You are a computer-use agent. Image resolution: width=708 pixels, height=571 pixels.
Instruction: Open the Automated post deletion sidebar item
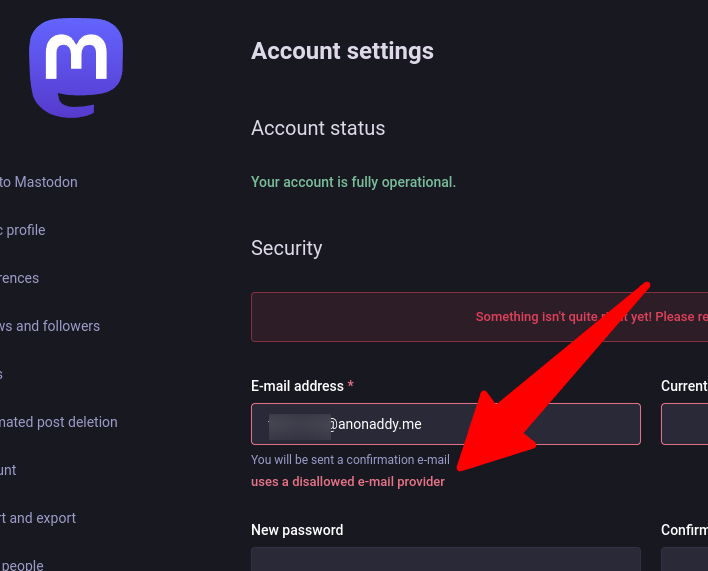59,422
